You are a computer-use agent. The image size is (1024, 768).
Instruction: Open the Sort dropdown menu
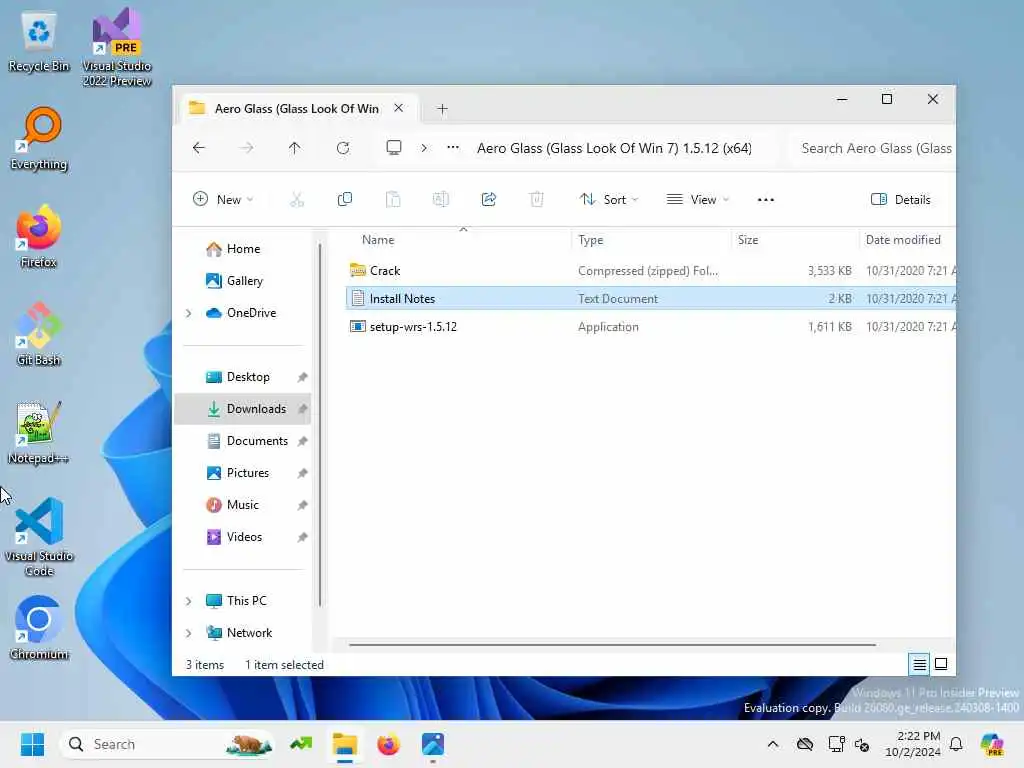pyautogui.click(x=609, y=199)
